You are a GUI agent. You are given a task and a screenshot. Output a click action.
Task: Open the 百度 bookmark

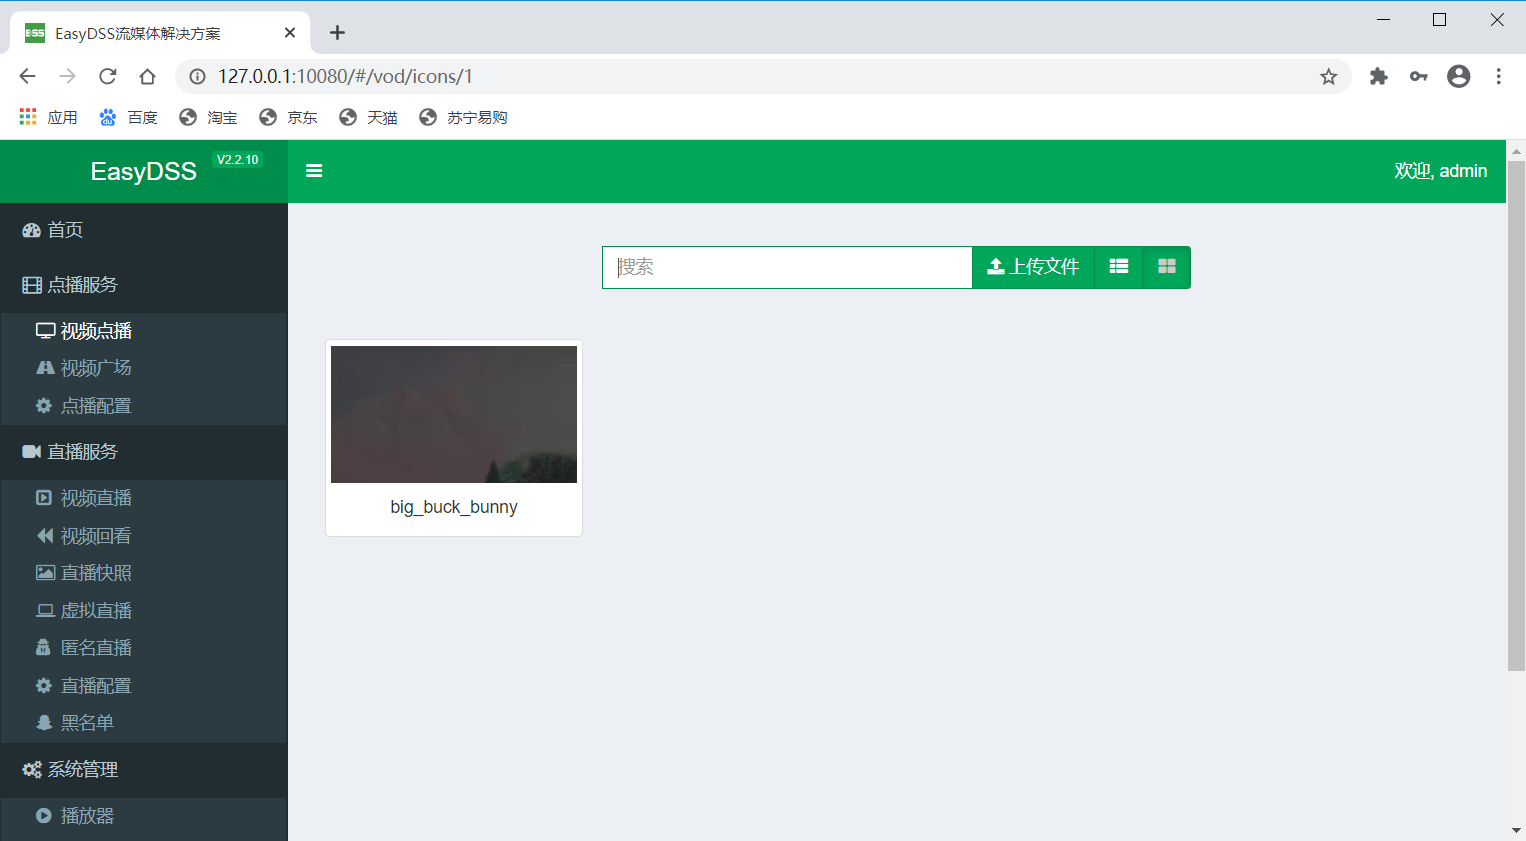(128, 118)
